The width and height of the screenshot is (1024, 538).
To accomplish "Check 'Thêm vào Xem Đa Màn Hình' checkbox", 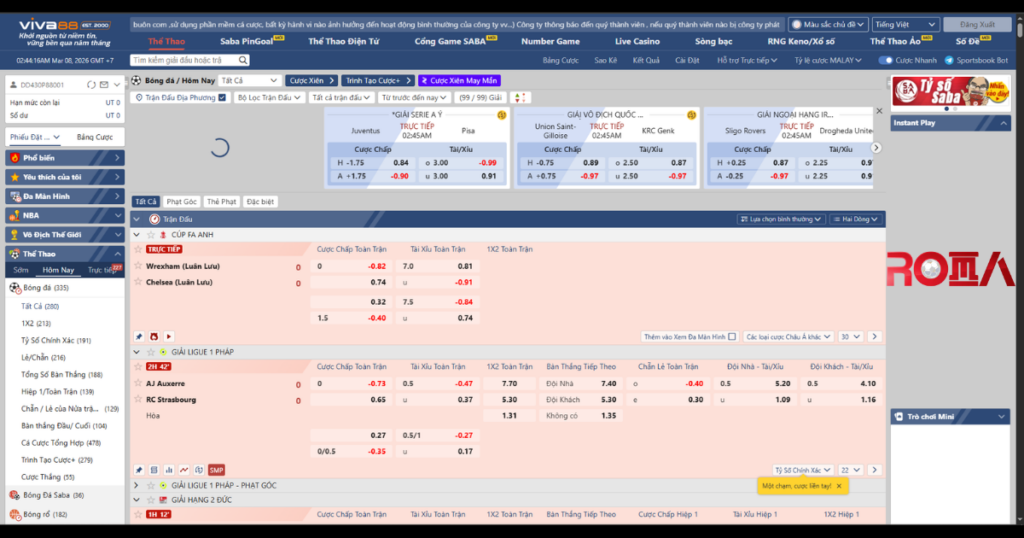I will tap(732, 337).
